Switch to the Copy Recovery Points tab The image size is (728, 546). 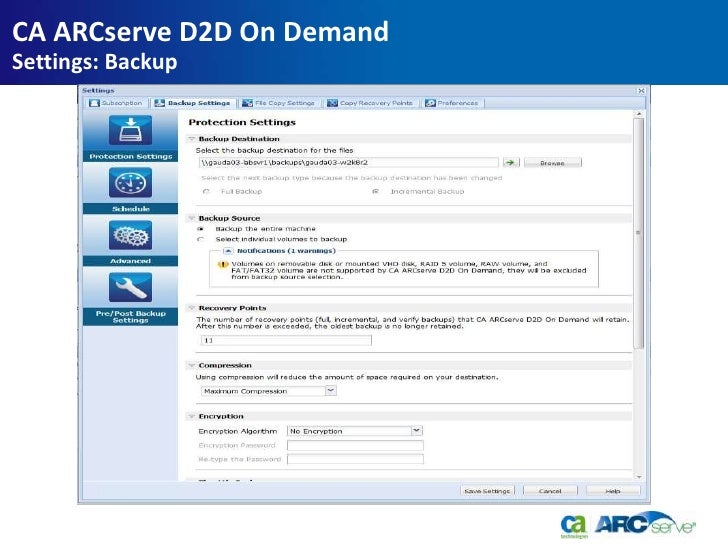[371, 103]
